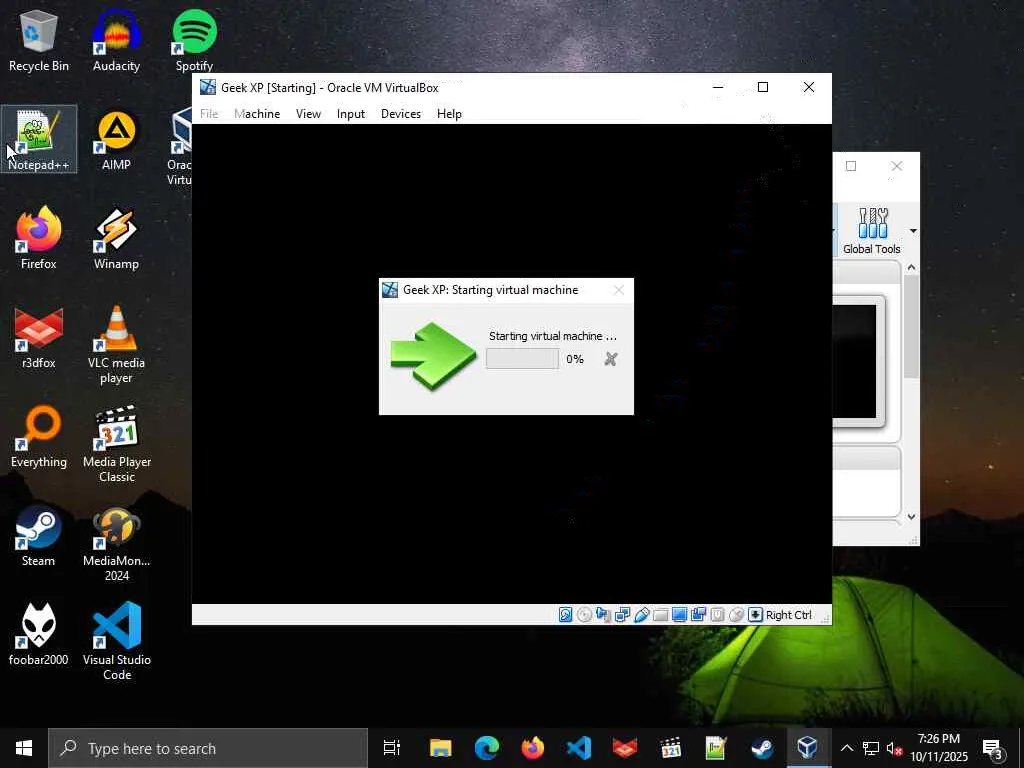The image size is (1024, 768).
Task: Open Media Player Classic from the taskbar
Action: [671, 748]
